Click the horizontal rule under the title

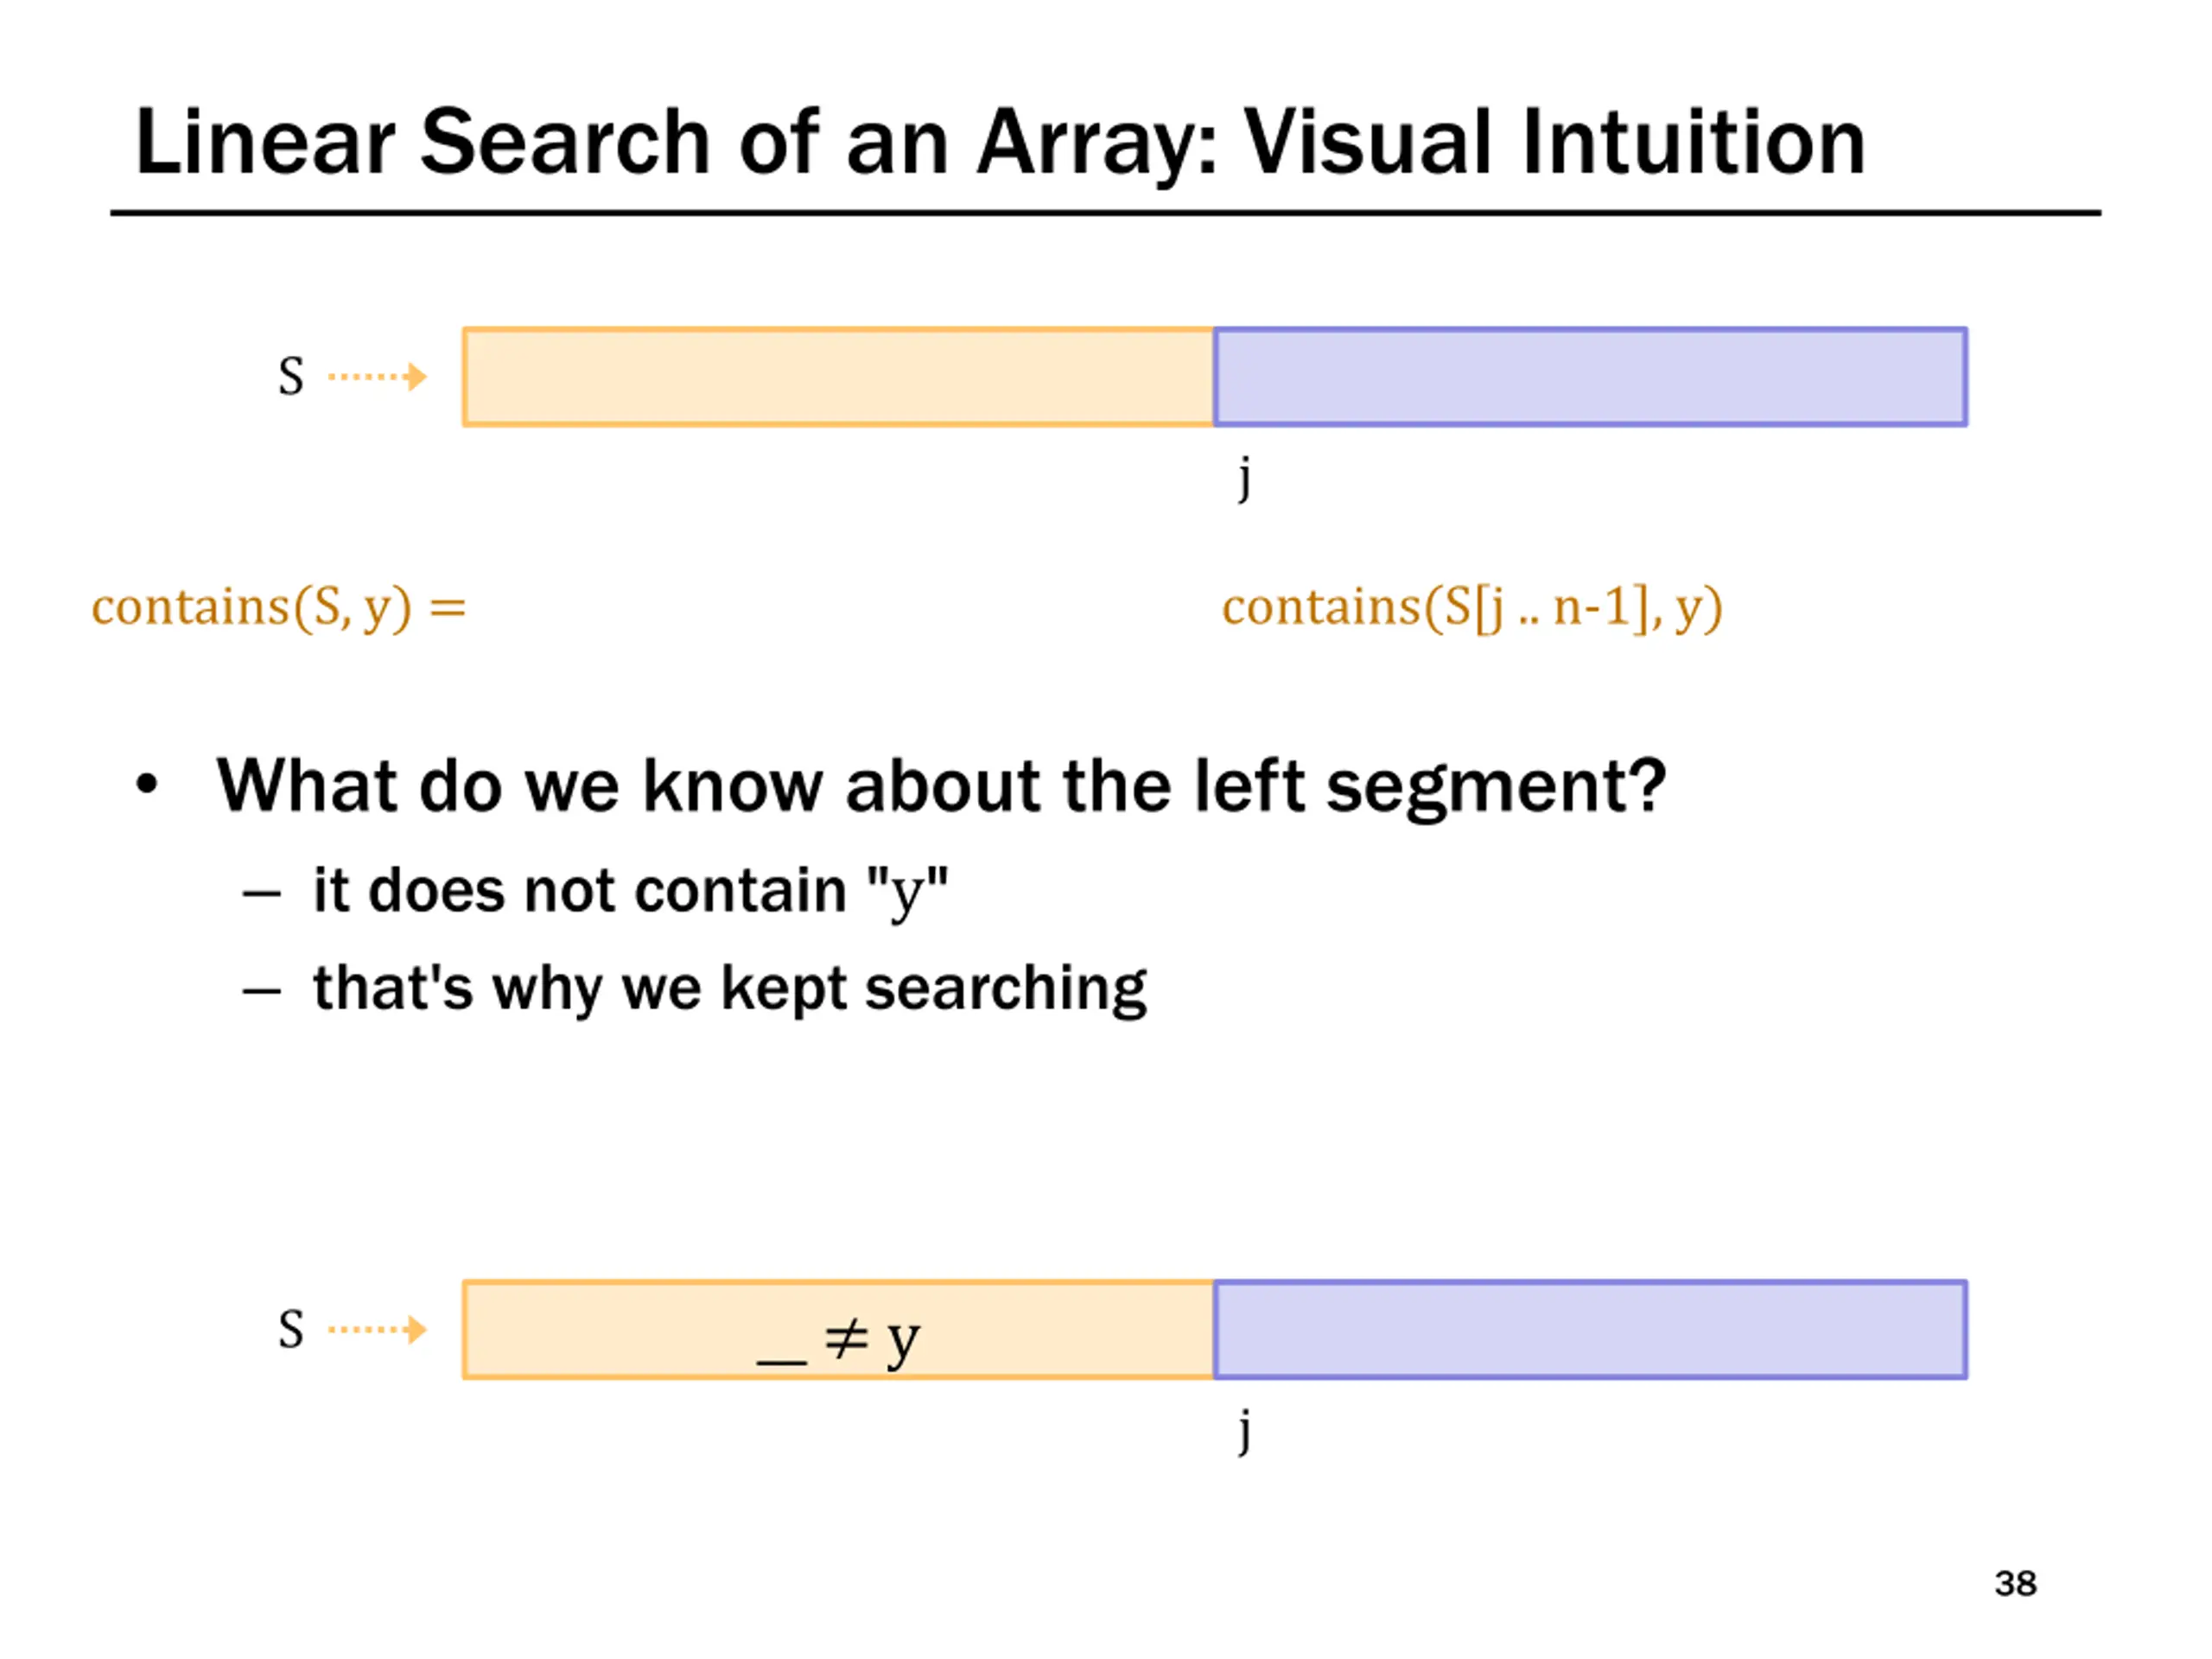[x=1105, y=213]
